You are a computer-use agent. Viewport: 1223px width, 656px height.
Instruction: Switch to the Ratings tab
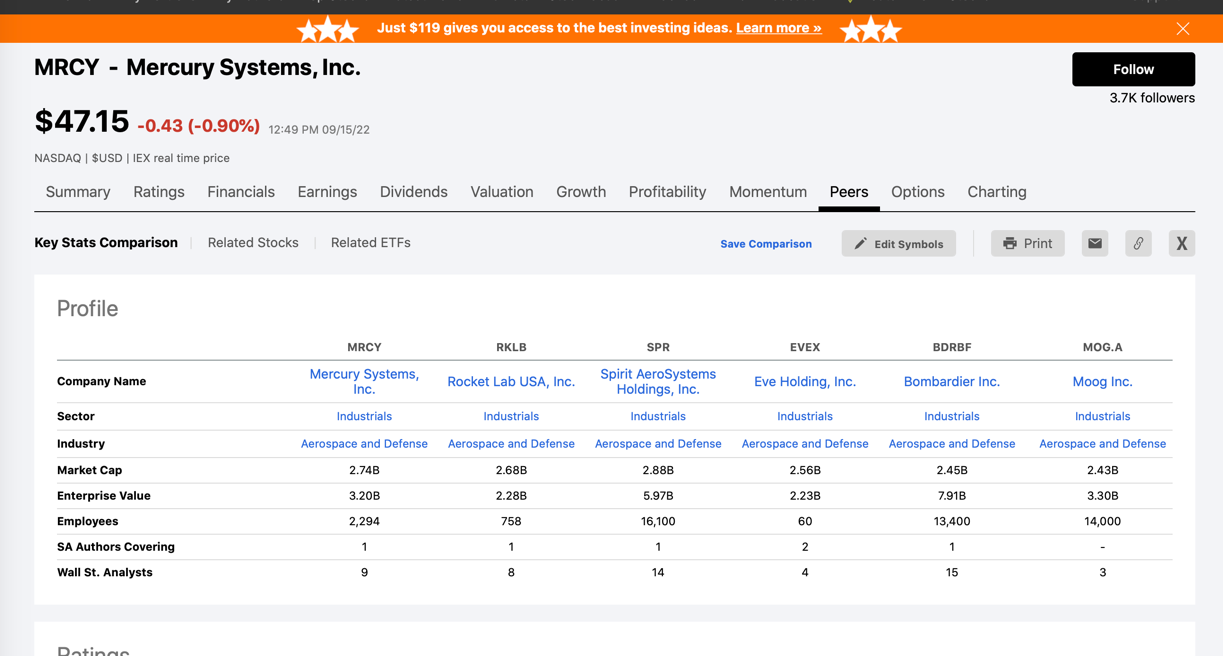(x=158, y=191)
